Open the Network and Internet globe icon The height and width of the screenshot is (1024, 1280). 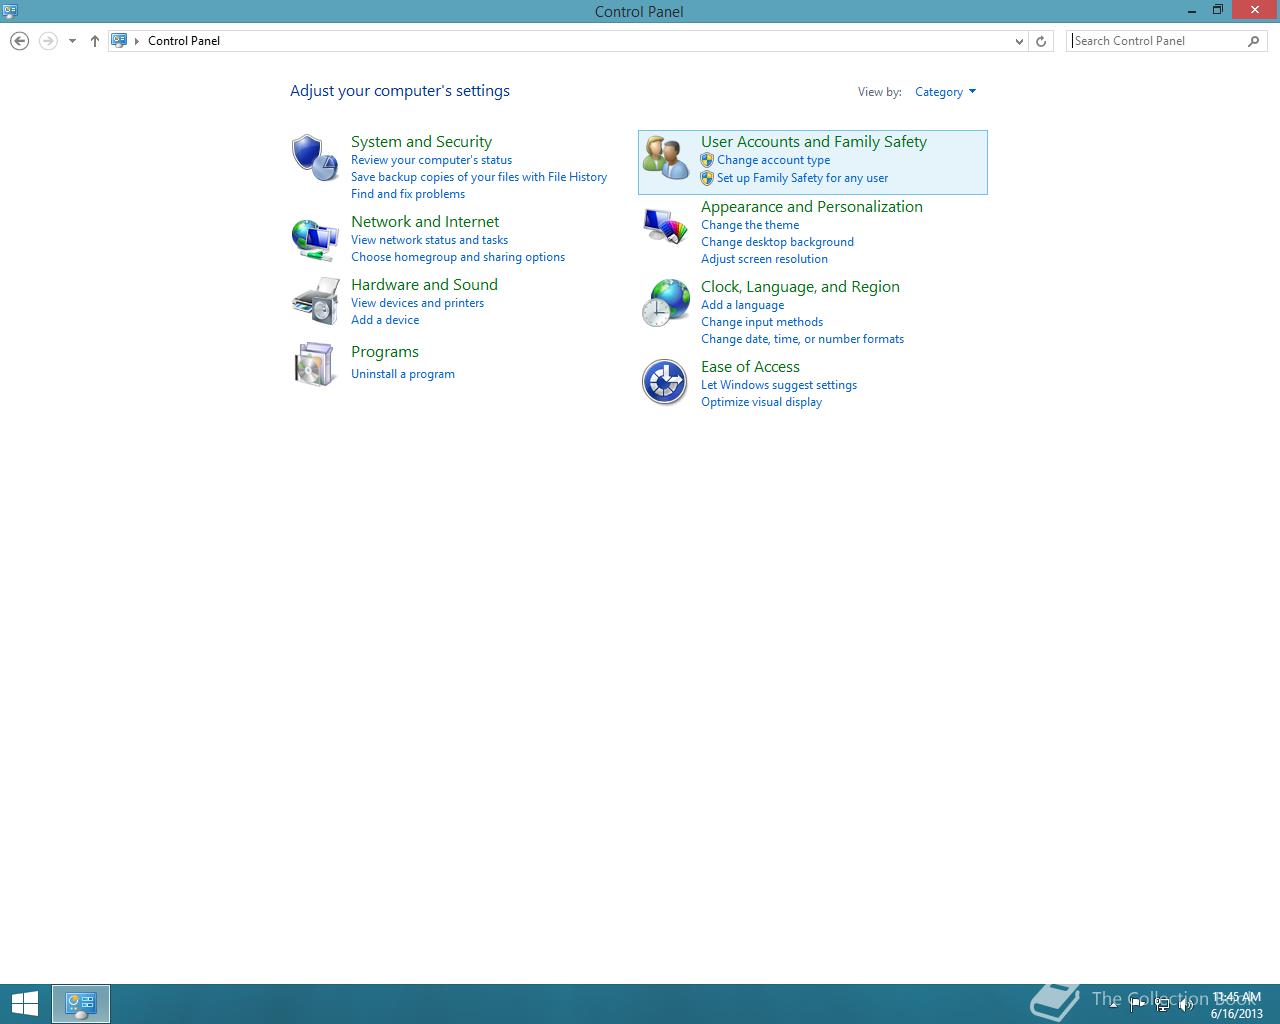coord(315,240)
